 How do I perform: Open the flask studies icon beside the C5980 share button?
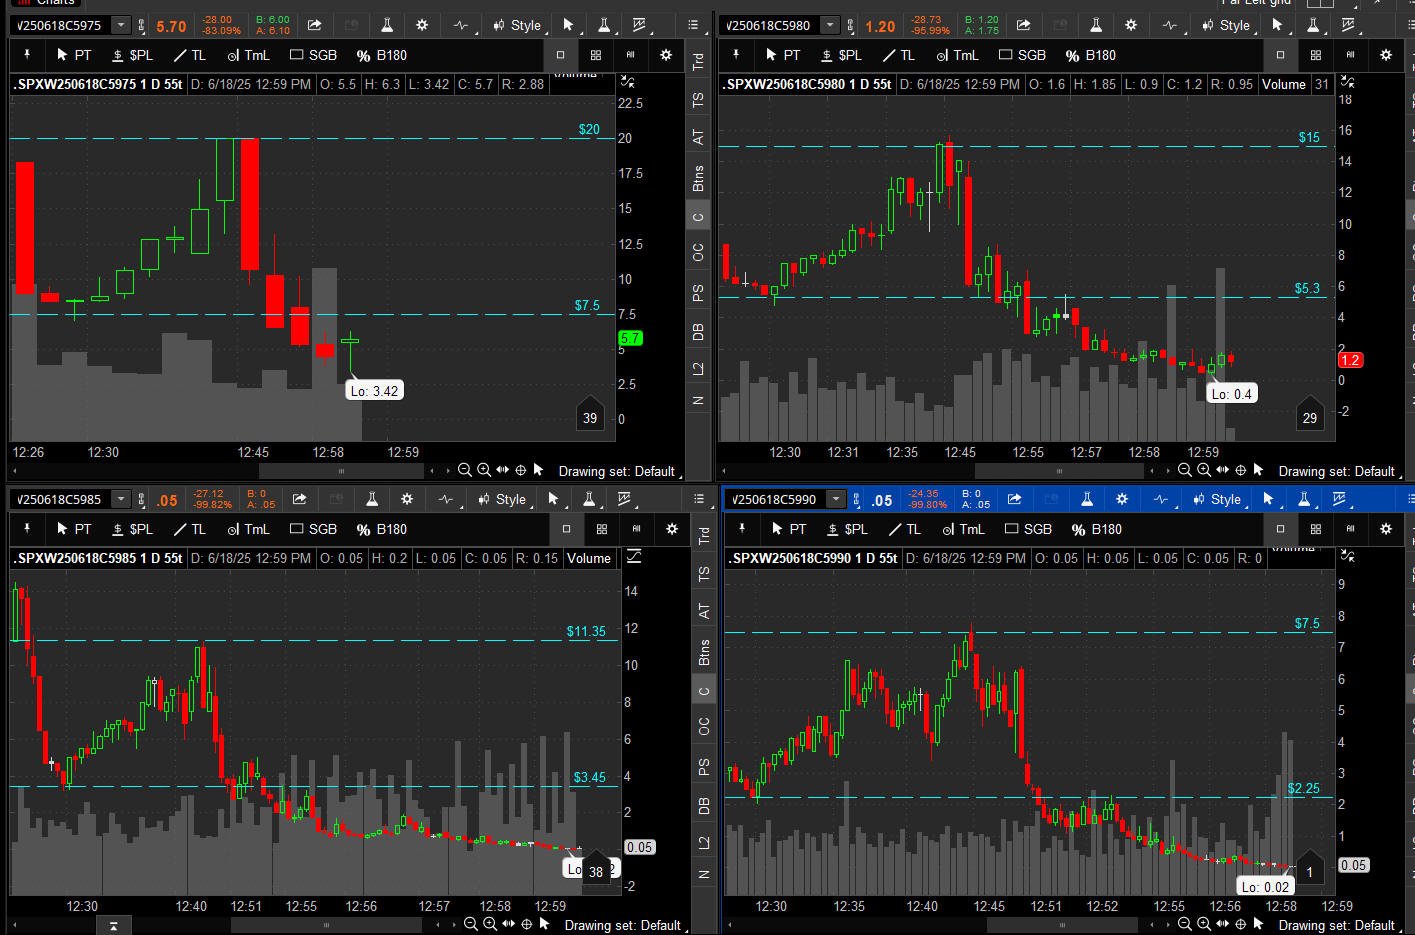tap(1095, 25)
